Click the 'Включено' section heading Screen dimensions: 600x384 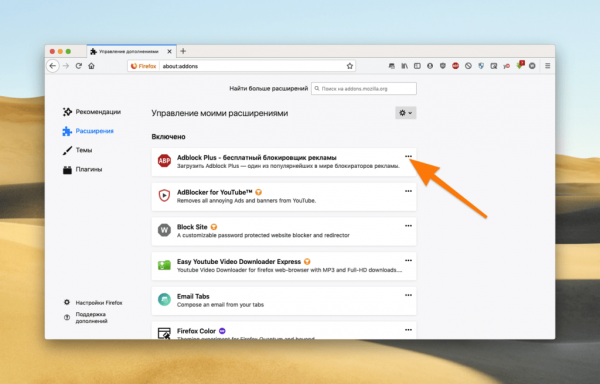pos(168,137)
